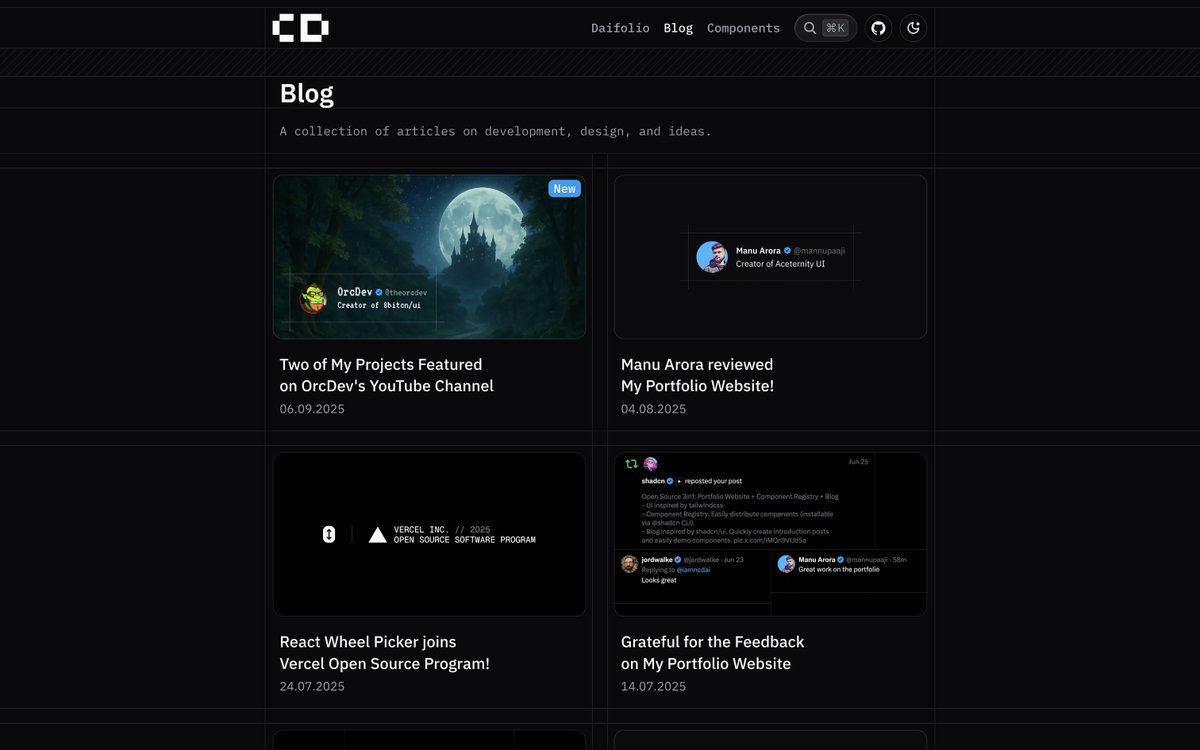This screenshot has height=750, width=1200.
Task: Click the New badge on OrcDev post
Action: coord(564,188)
